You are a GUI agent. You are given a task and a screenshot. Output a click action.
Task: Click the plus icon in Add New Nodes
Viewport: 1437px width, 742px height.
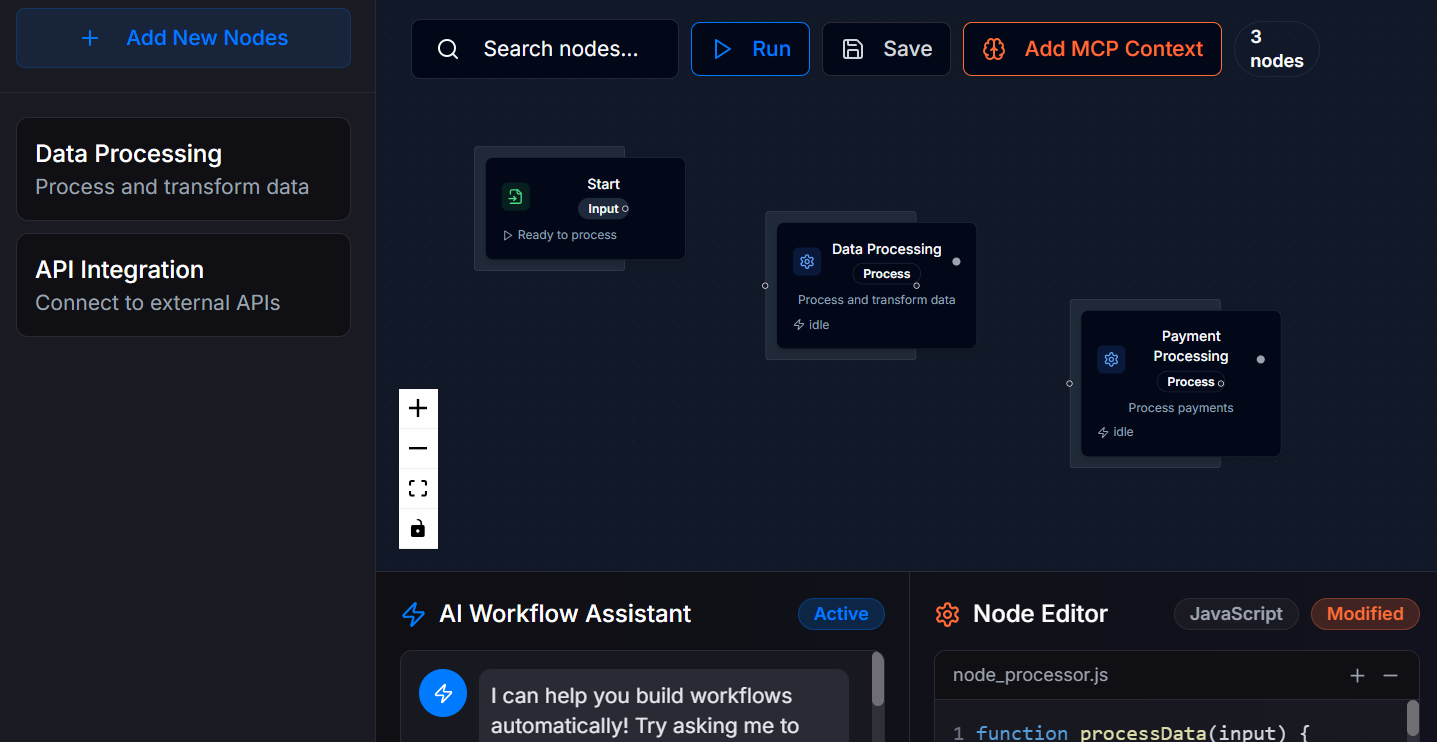tap(90, 38)
